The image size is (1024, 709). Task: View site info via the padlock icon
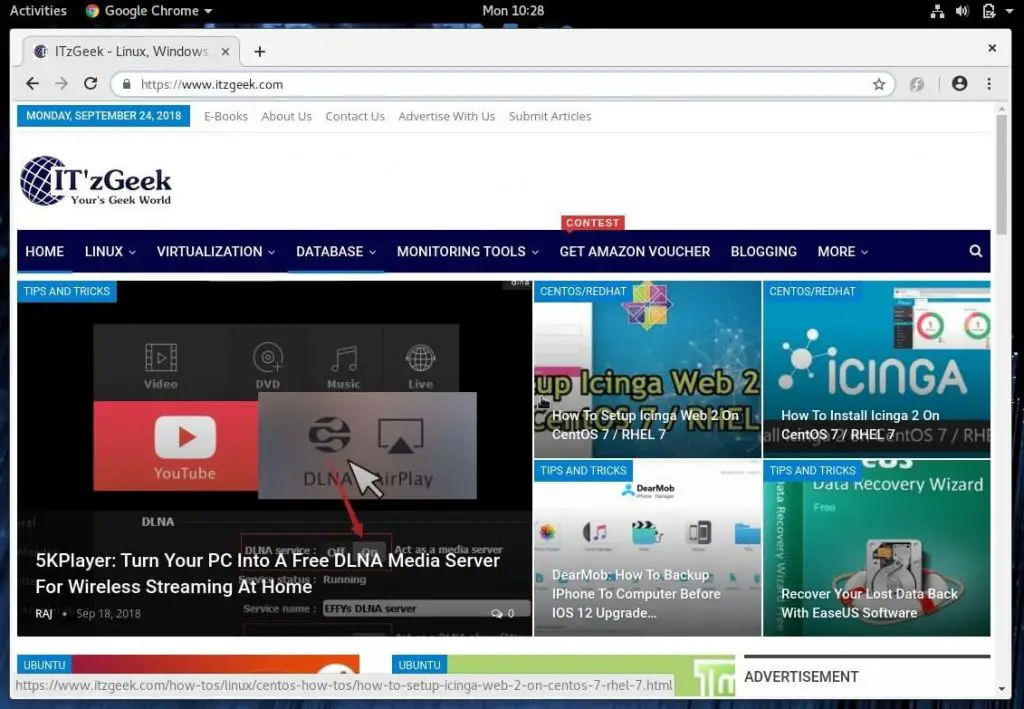[x=127, y=84]
